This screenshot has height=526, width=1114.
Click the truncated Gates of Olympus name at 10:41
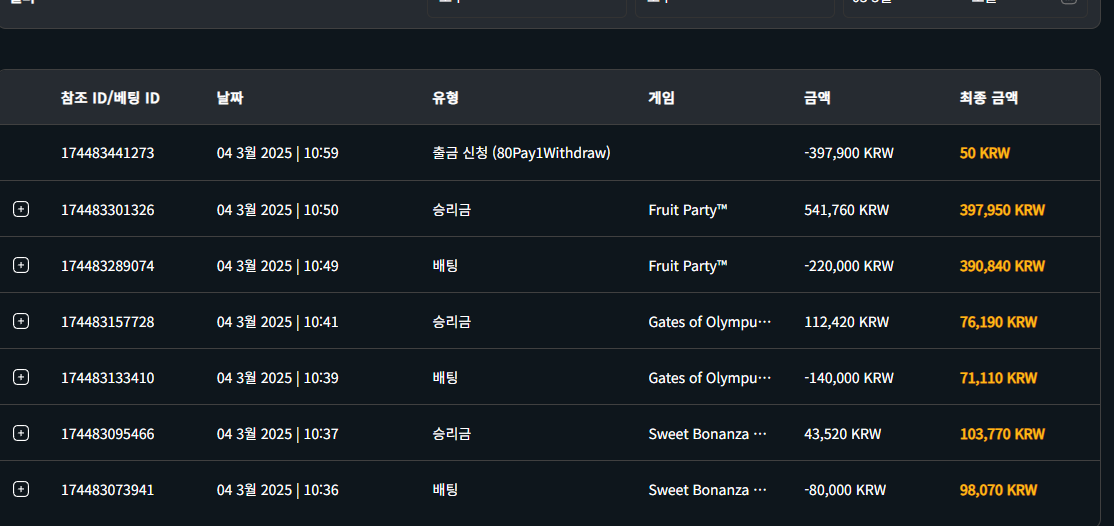(x=710, y=322)
